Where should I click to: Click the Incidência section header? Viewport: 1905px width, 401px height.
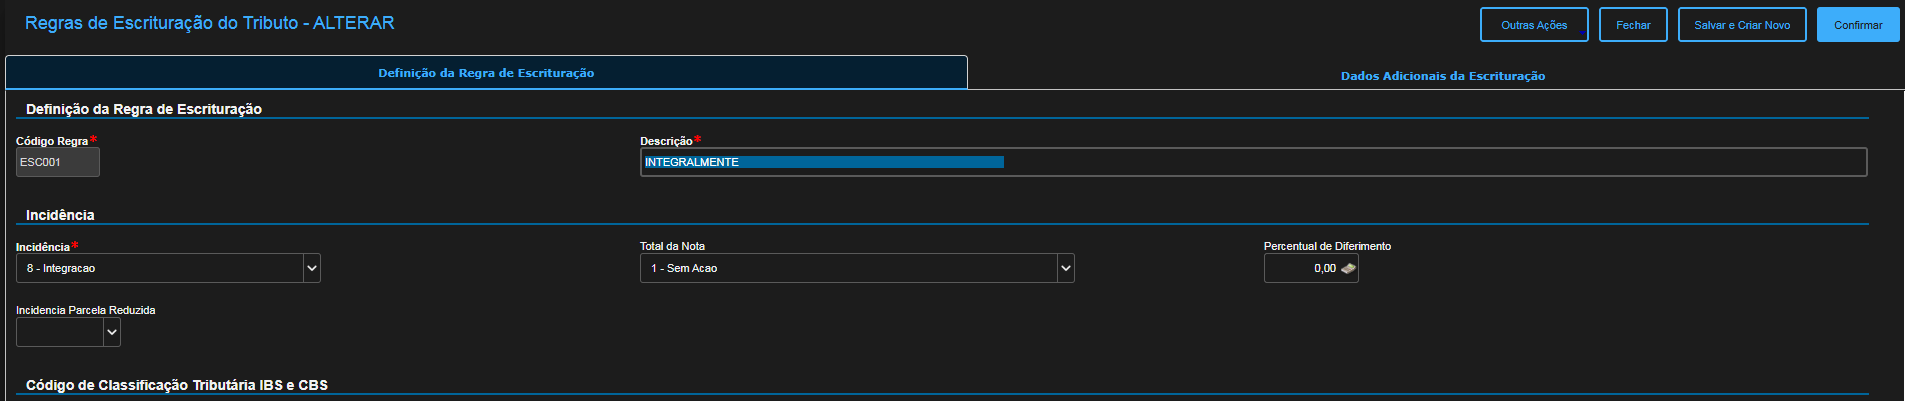(60, 215)
